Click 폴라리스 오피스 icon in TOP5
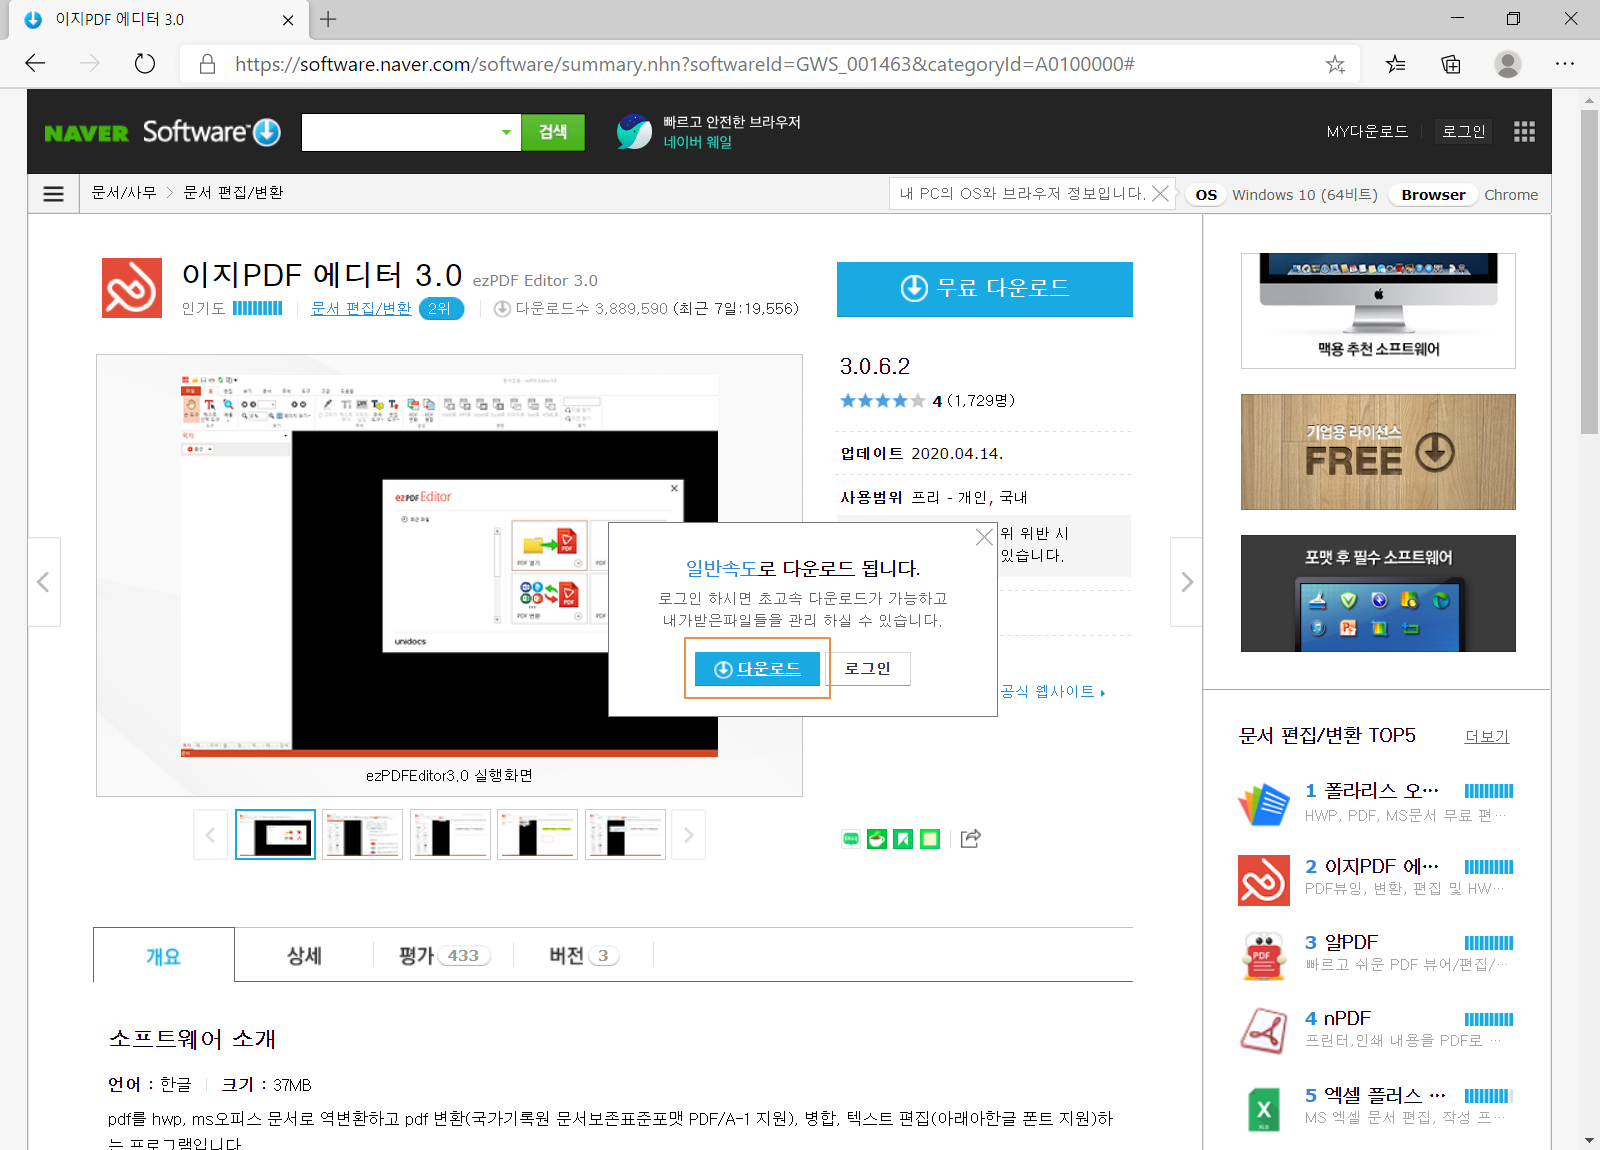 (x=1264, y=804)
